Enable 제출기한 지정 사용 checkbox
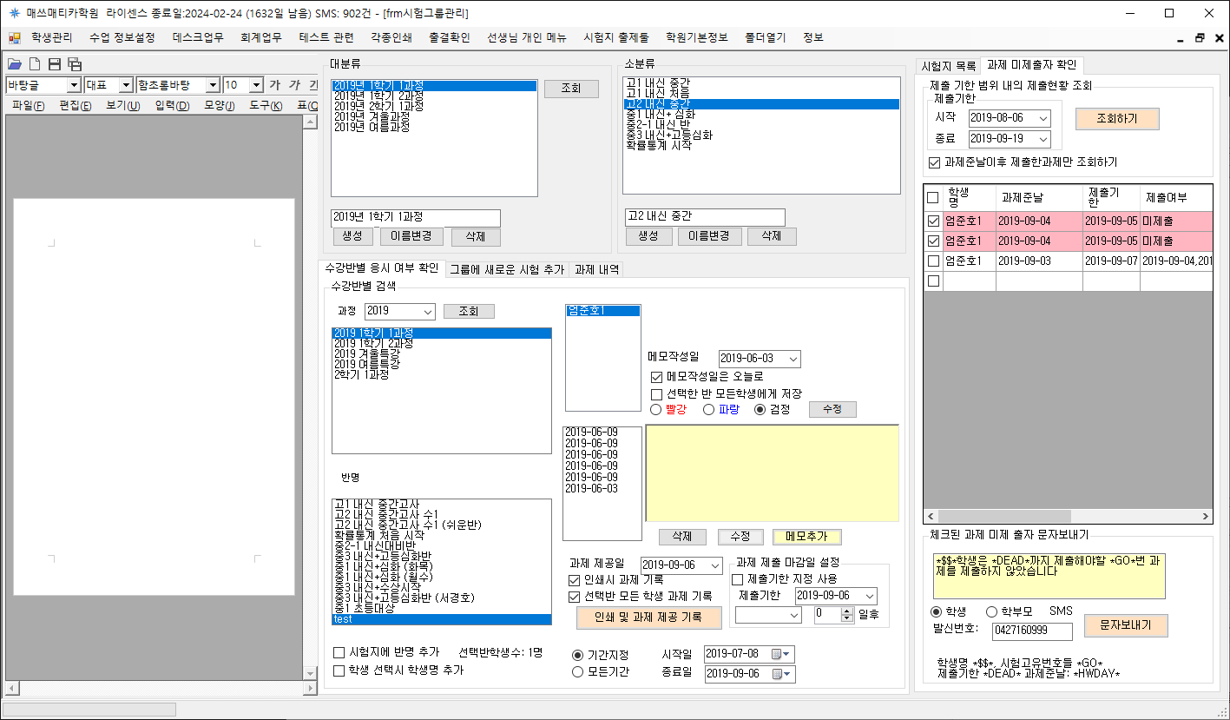 point(738,579)
